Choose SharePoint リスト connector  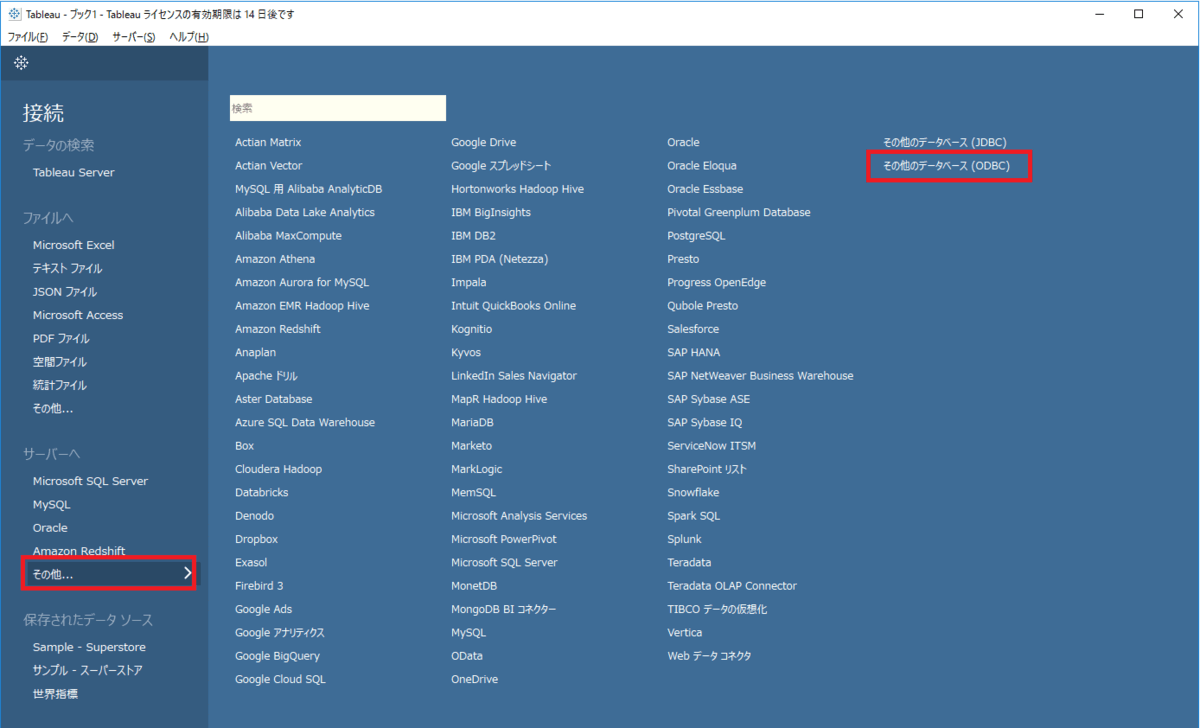click(x=707, y=469)
